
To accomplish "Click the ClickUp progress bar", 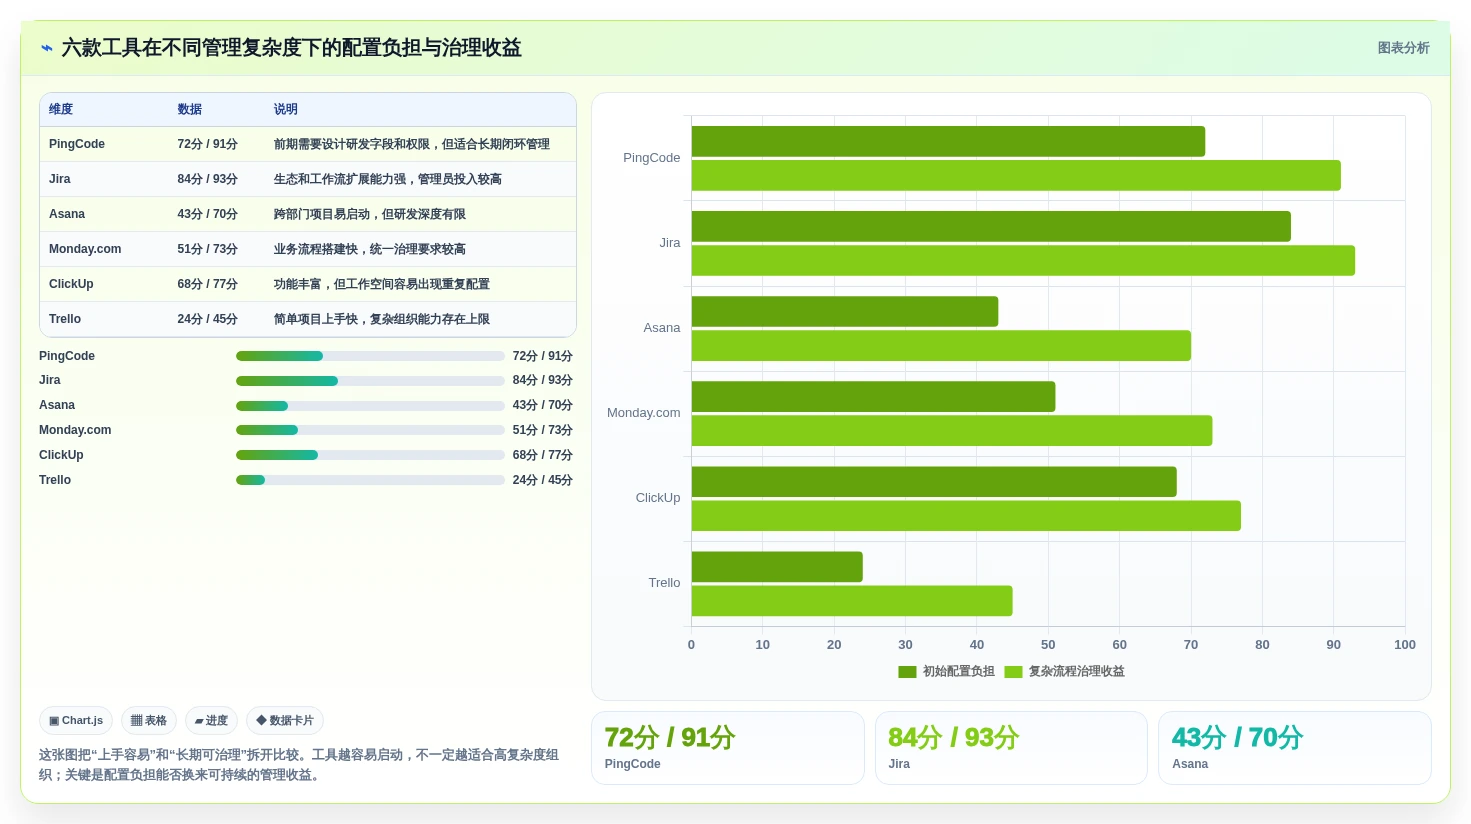I will [370, 455].
